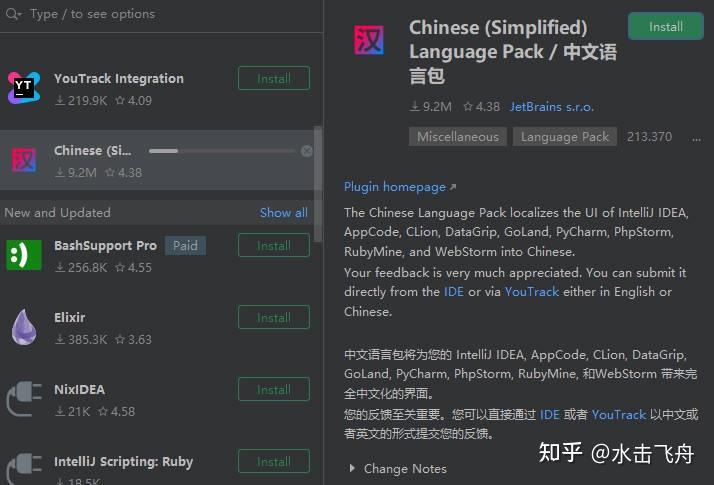
Task: Click the IntelliJ Scripting: Ruby plug icon
Action: point(24,468)
